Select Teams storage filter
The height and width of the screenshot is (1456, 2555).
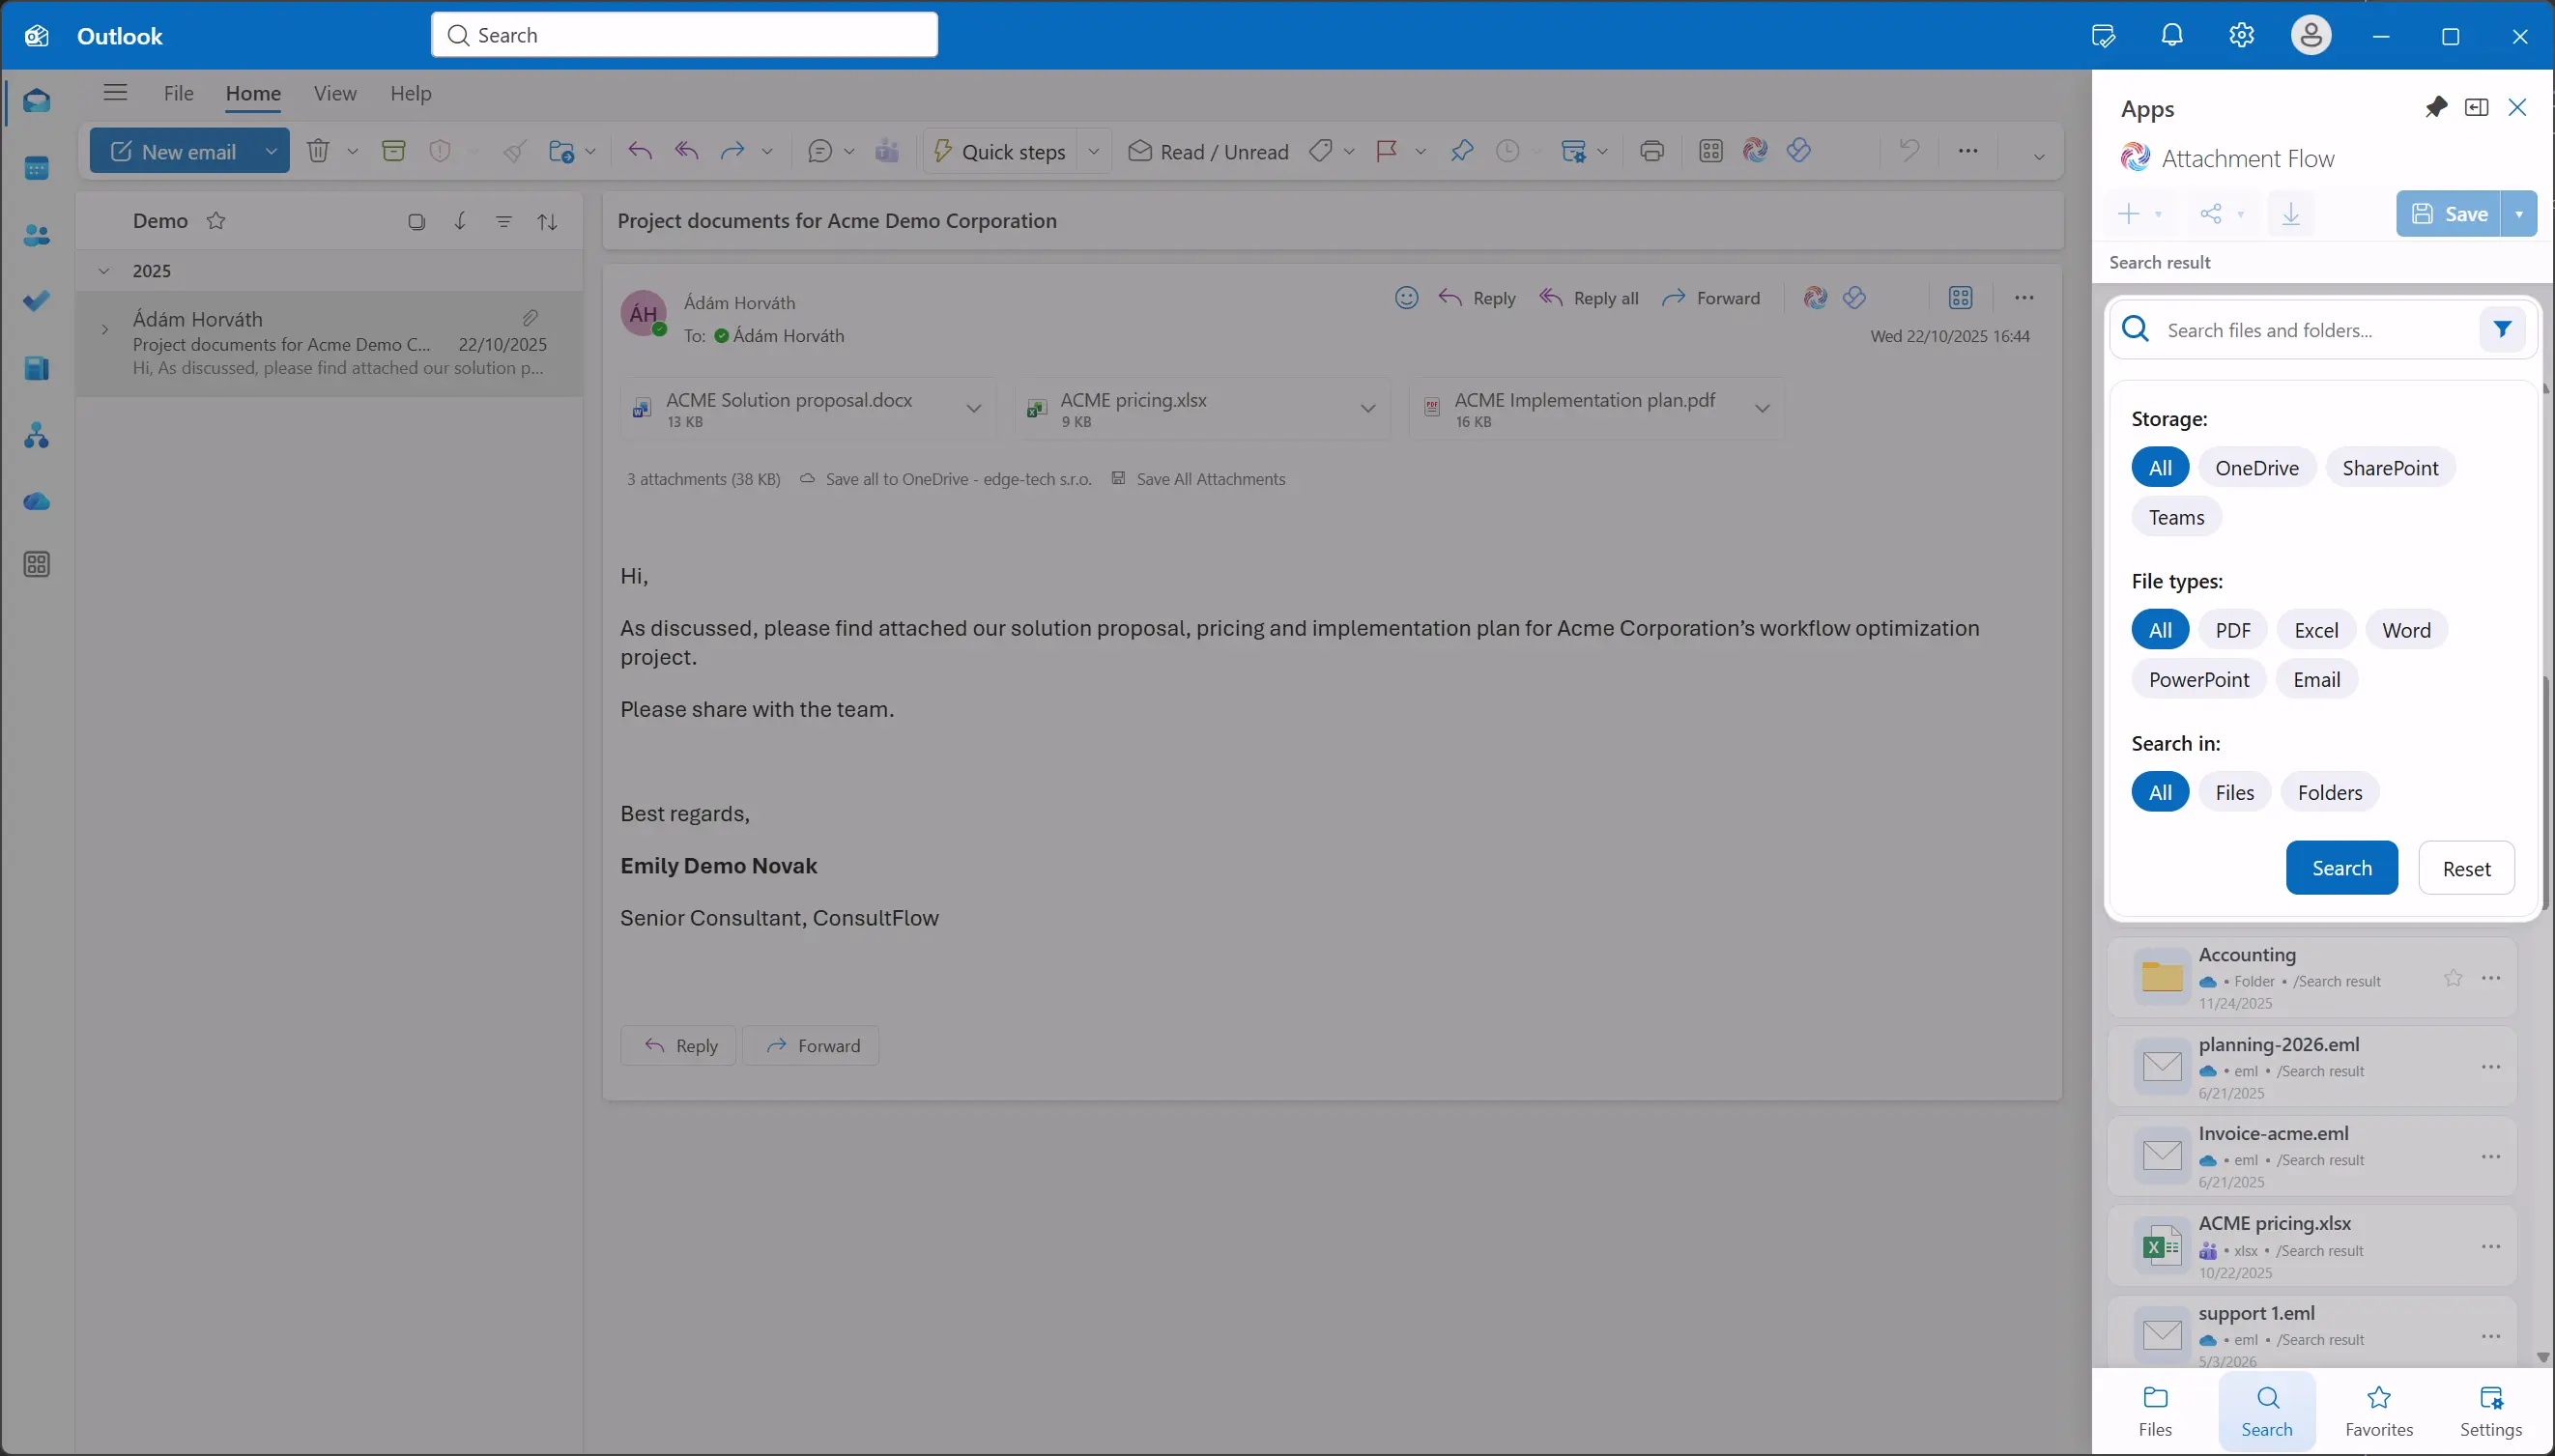coord(2176,517)
